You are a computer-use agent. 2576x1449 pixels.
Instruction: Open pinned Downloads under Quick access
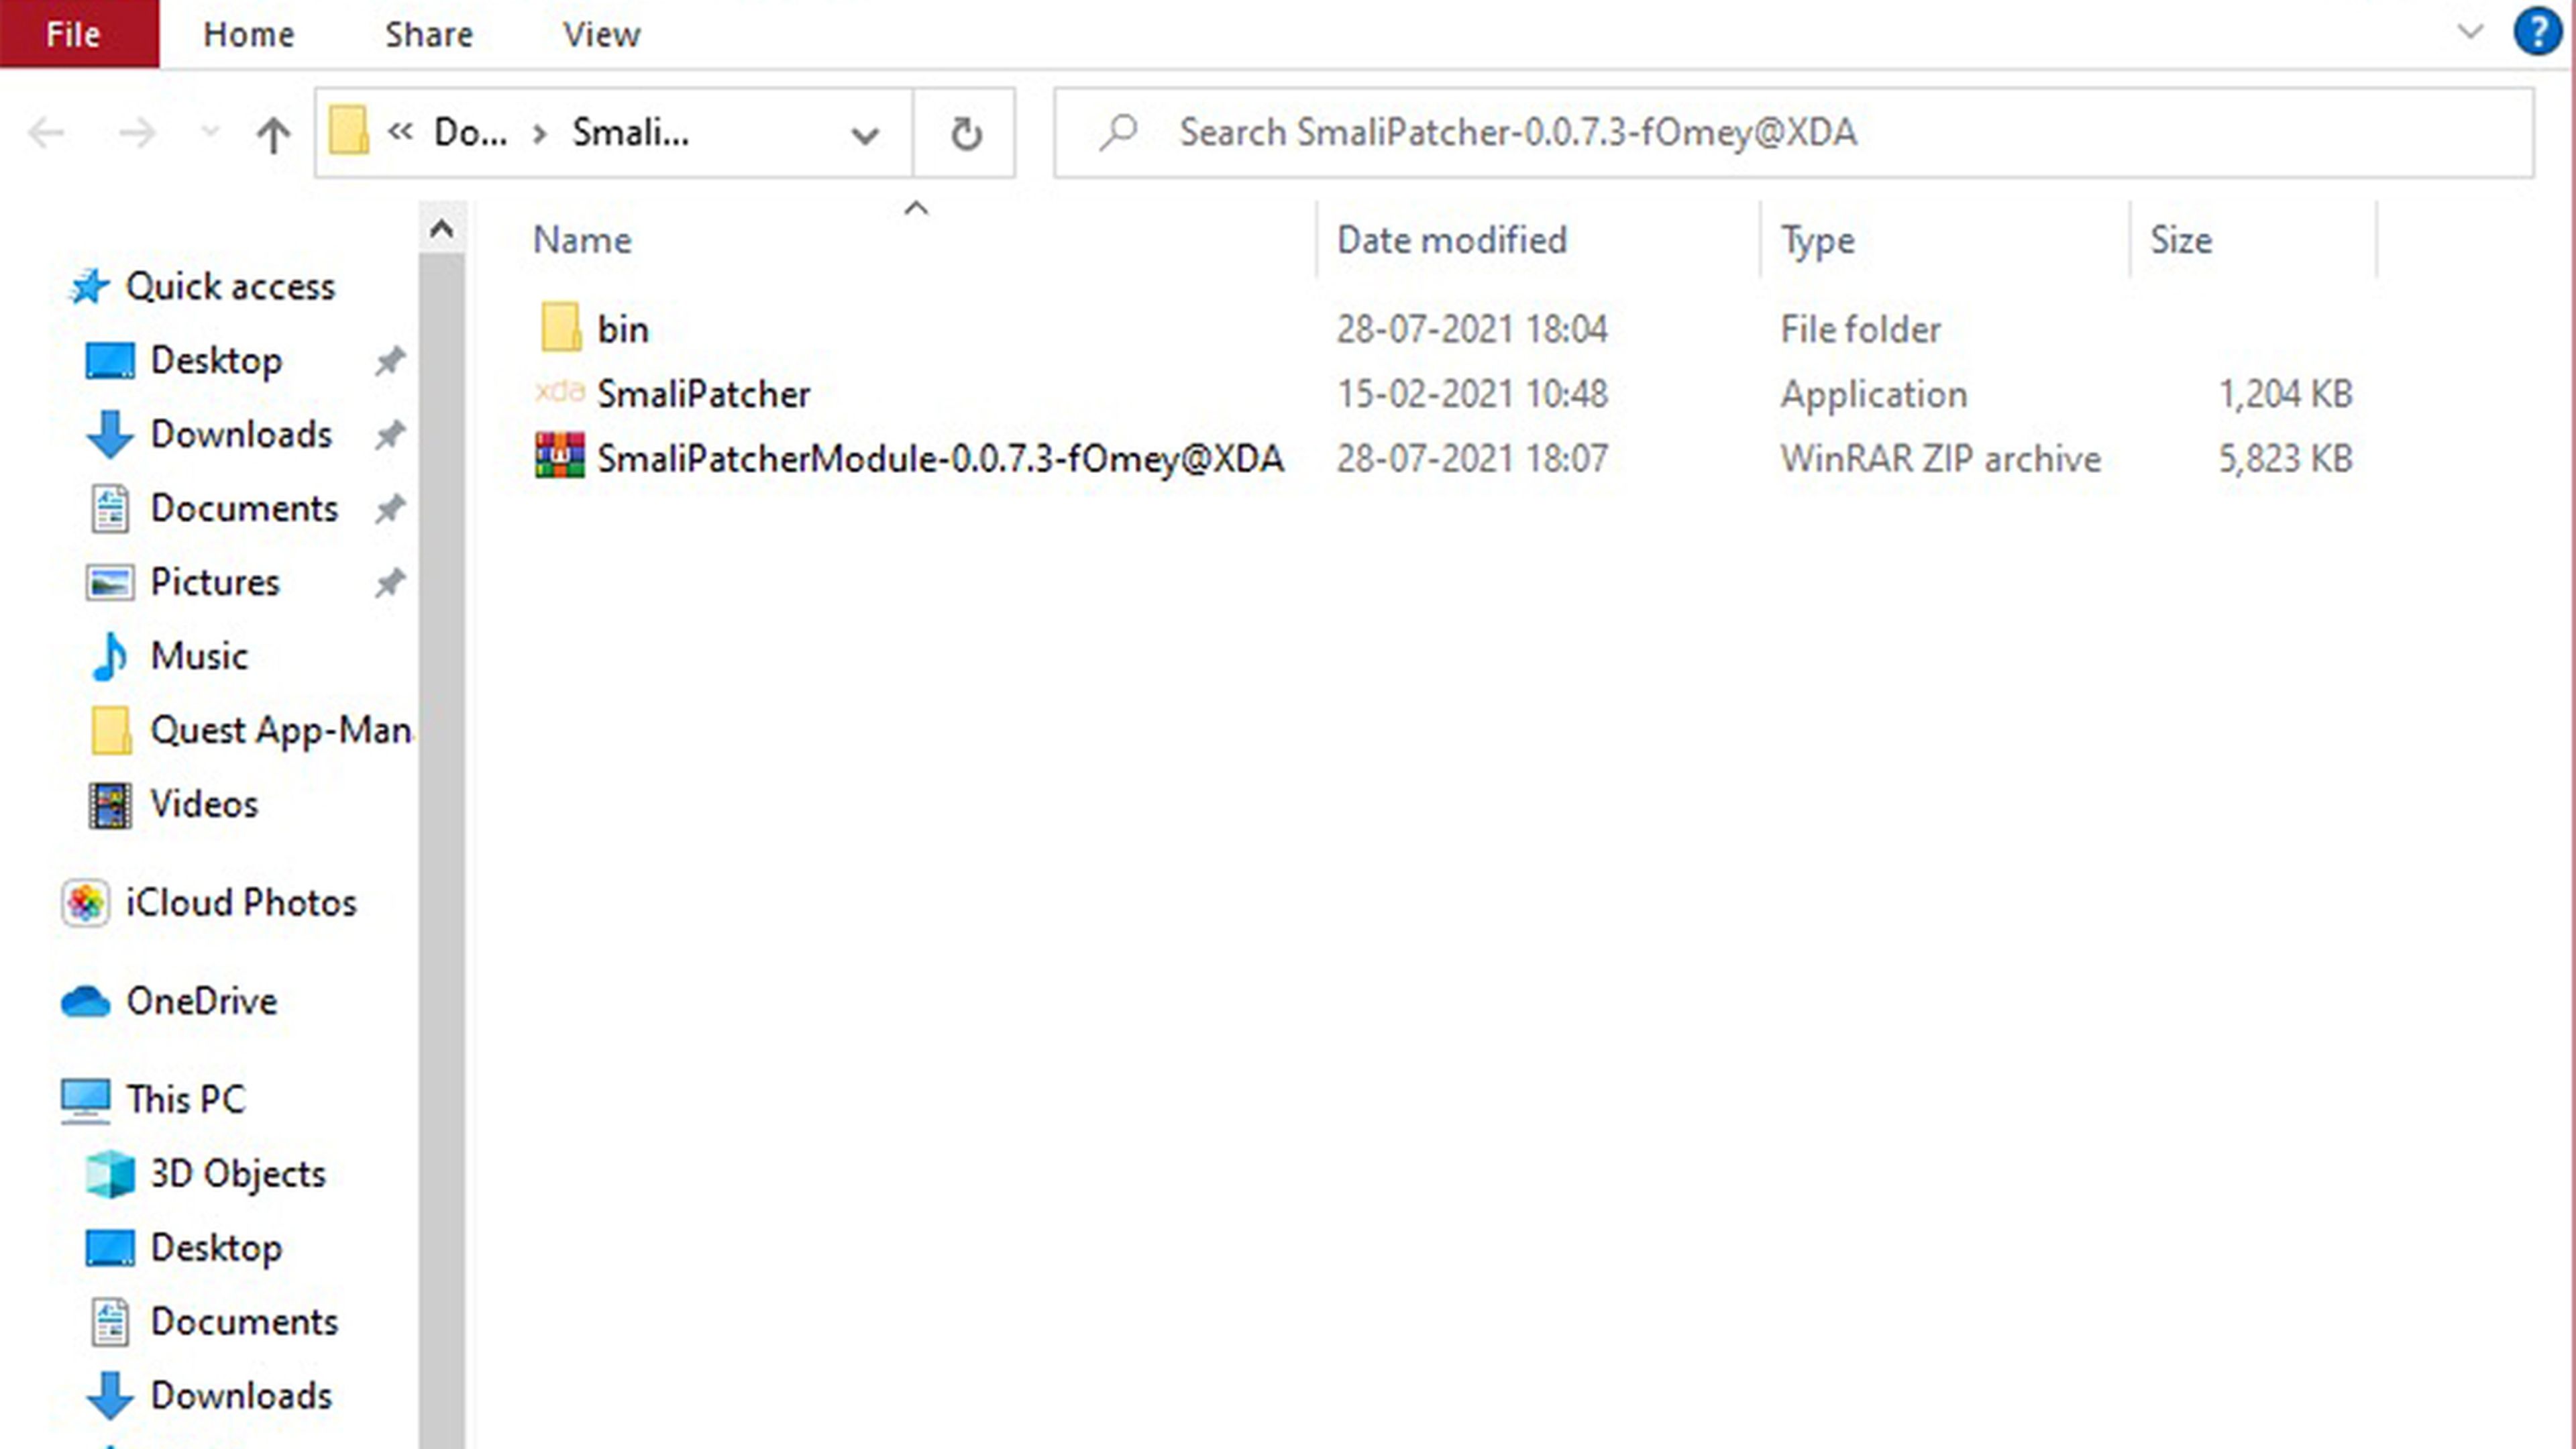coord(241,435)
